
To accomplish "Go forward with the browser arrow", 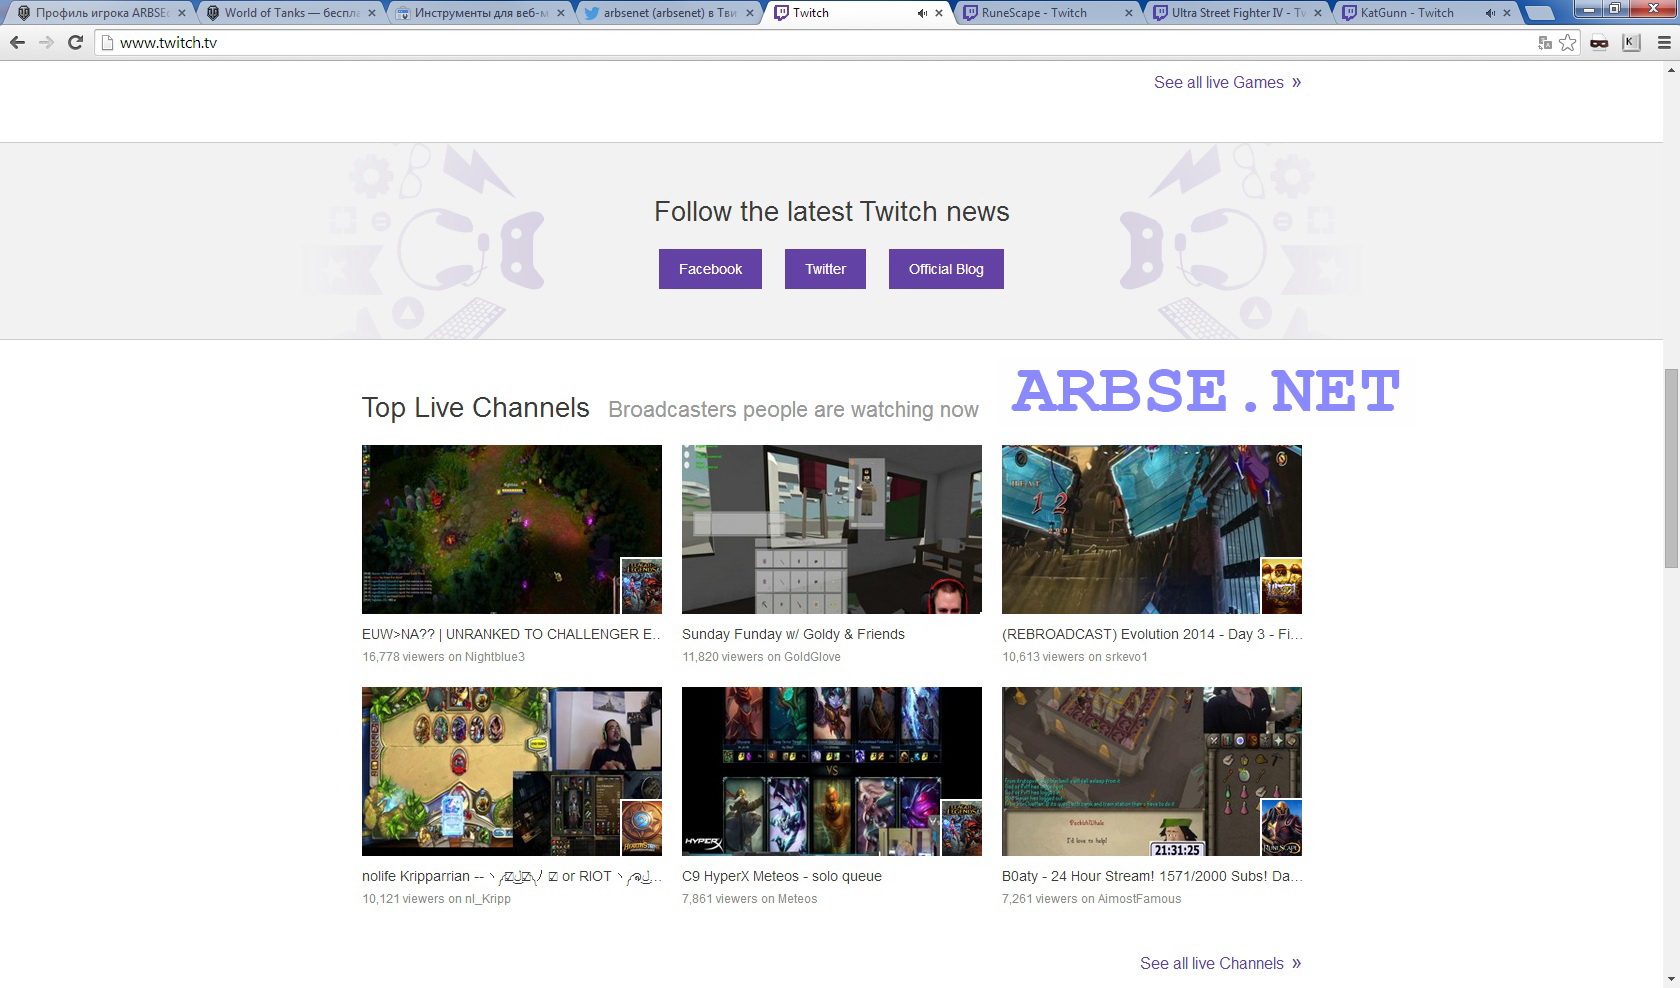I will (x=46, y=43).
